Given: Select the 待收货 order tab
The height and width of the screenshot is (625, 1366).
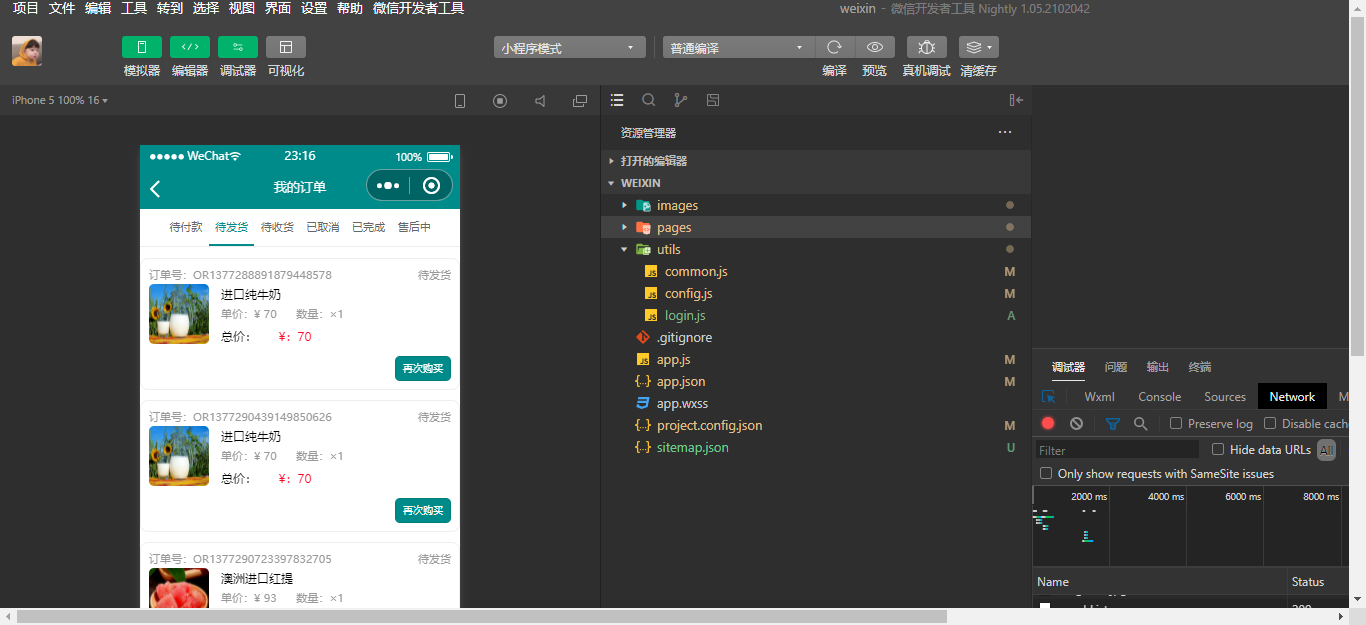Looking at the screenshot, I should [x=277, y=227].
